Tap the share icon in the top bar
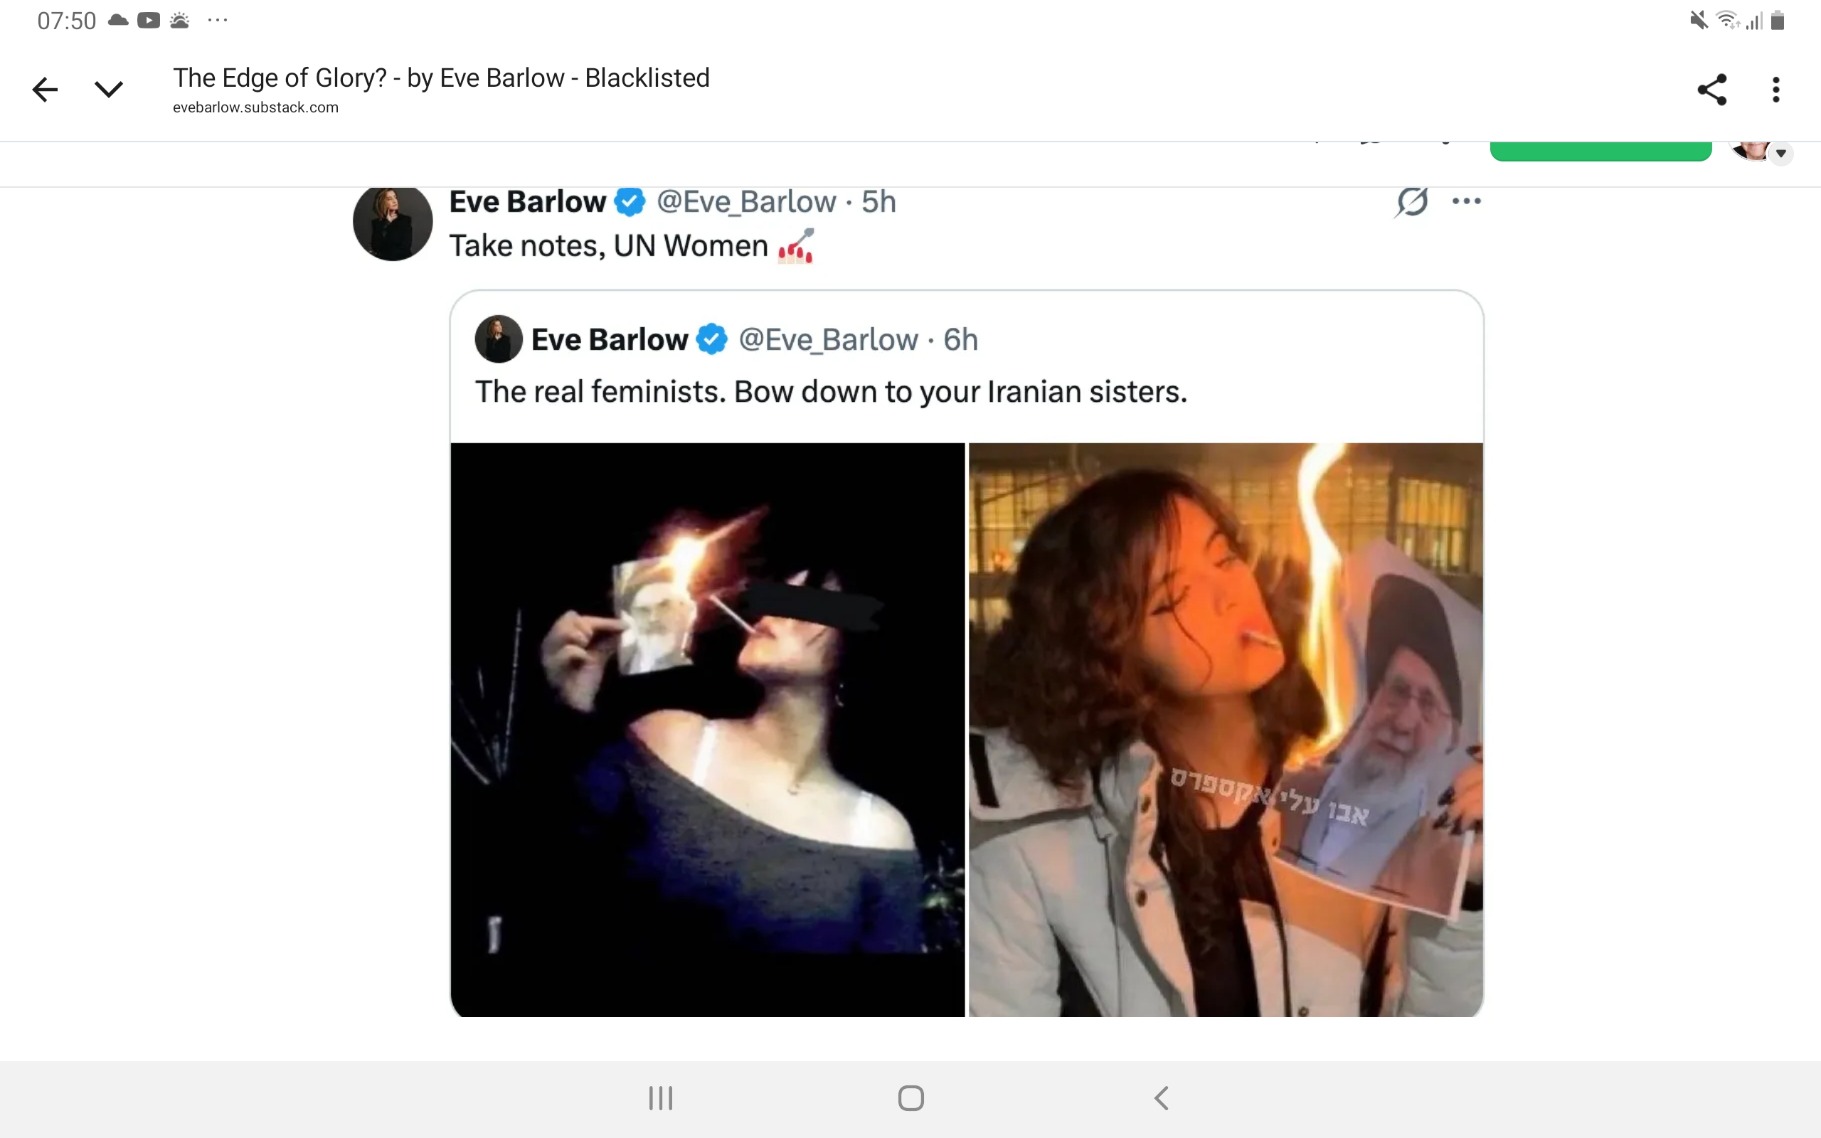Screen dimensions: 1821x1138 [x=1712, y=90]
